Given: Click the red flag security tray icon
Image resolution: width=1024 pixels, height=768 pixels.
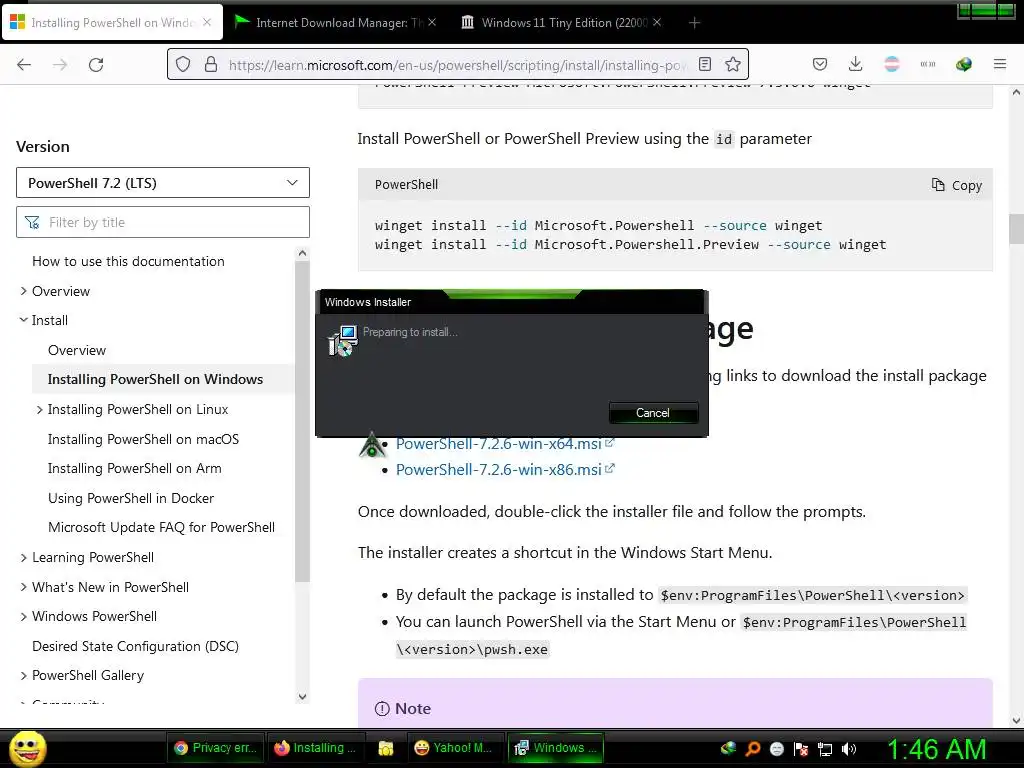Looking at the screenshot, I should (801, 748).
